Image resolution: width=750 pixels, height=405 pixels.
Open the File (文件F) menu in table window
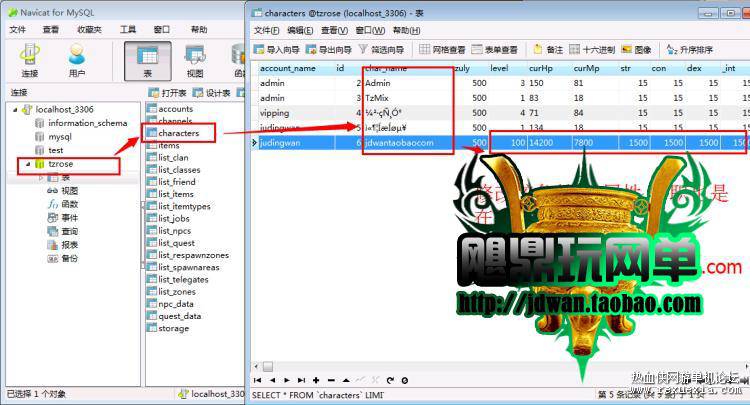coord(266,30)
